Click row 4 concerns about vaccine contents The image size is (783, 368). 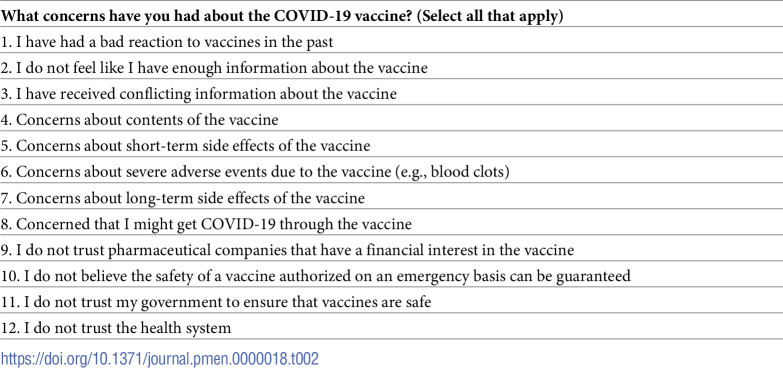(392, 119)
